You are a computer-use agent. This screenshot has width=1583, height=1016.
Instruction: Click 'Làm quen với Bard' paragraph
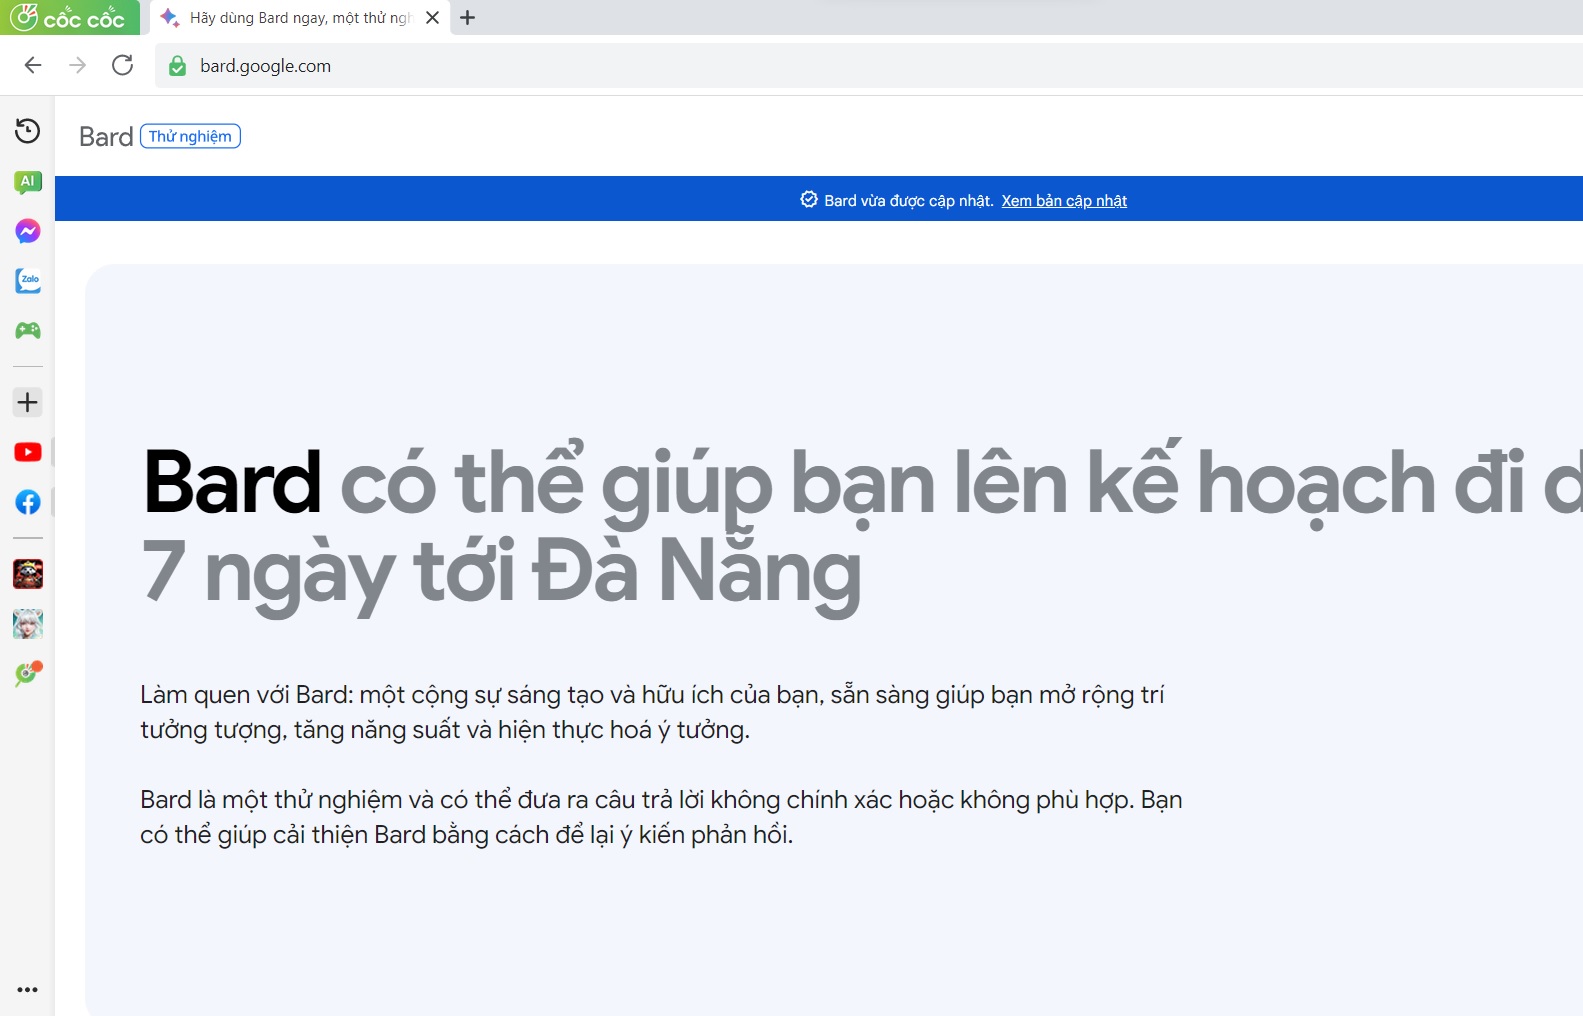652,712
